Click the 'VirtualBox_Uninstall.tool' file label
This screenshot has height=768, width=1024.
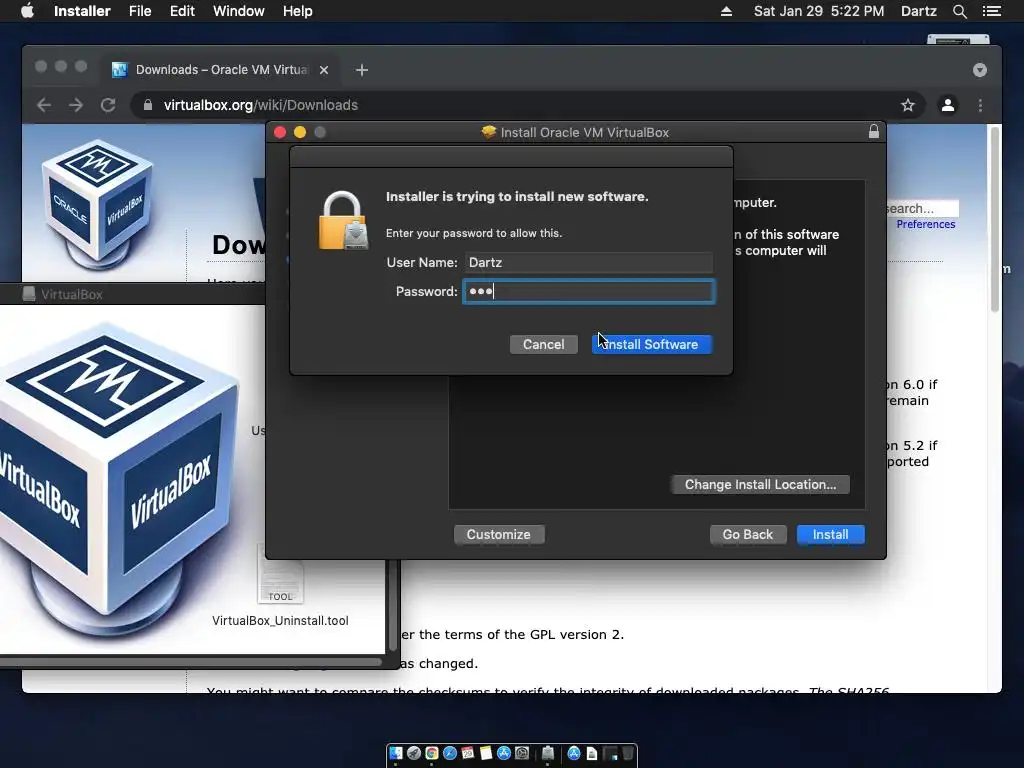coord(280,620)
